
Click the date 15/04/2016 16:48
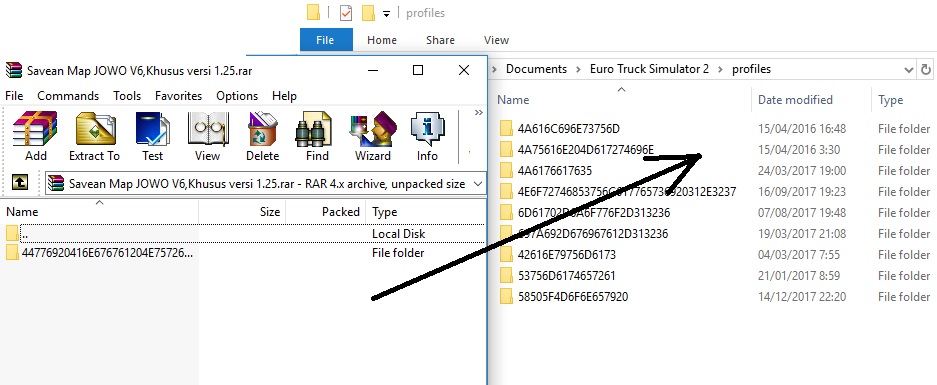[x=802, y=129]
